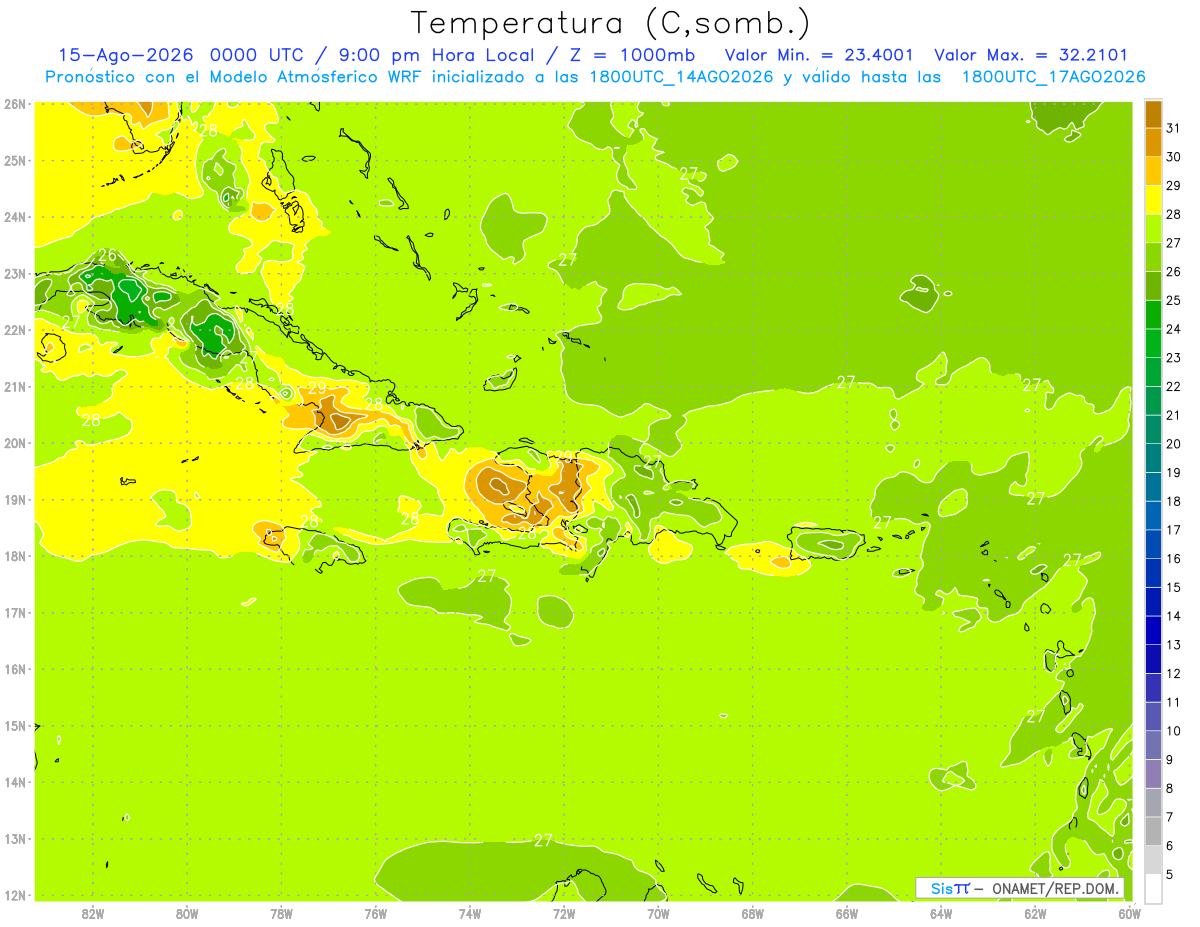Click the 20N latitude axis label

click(x=15, y=443)
